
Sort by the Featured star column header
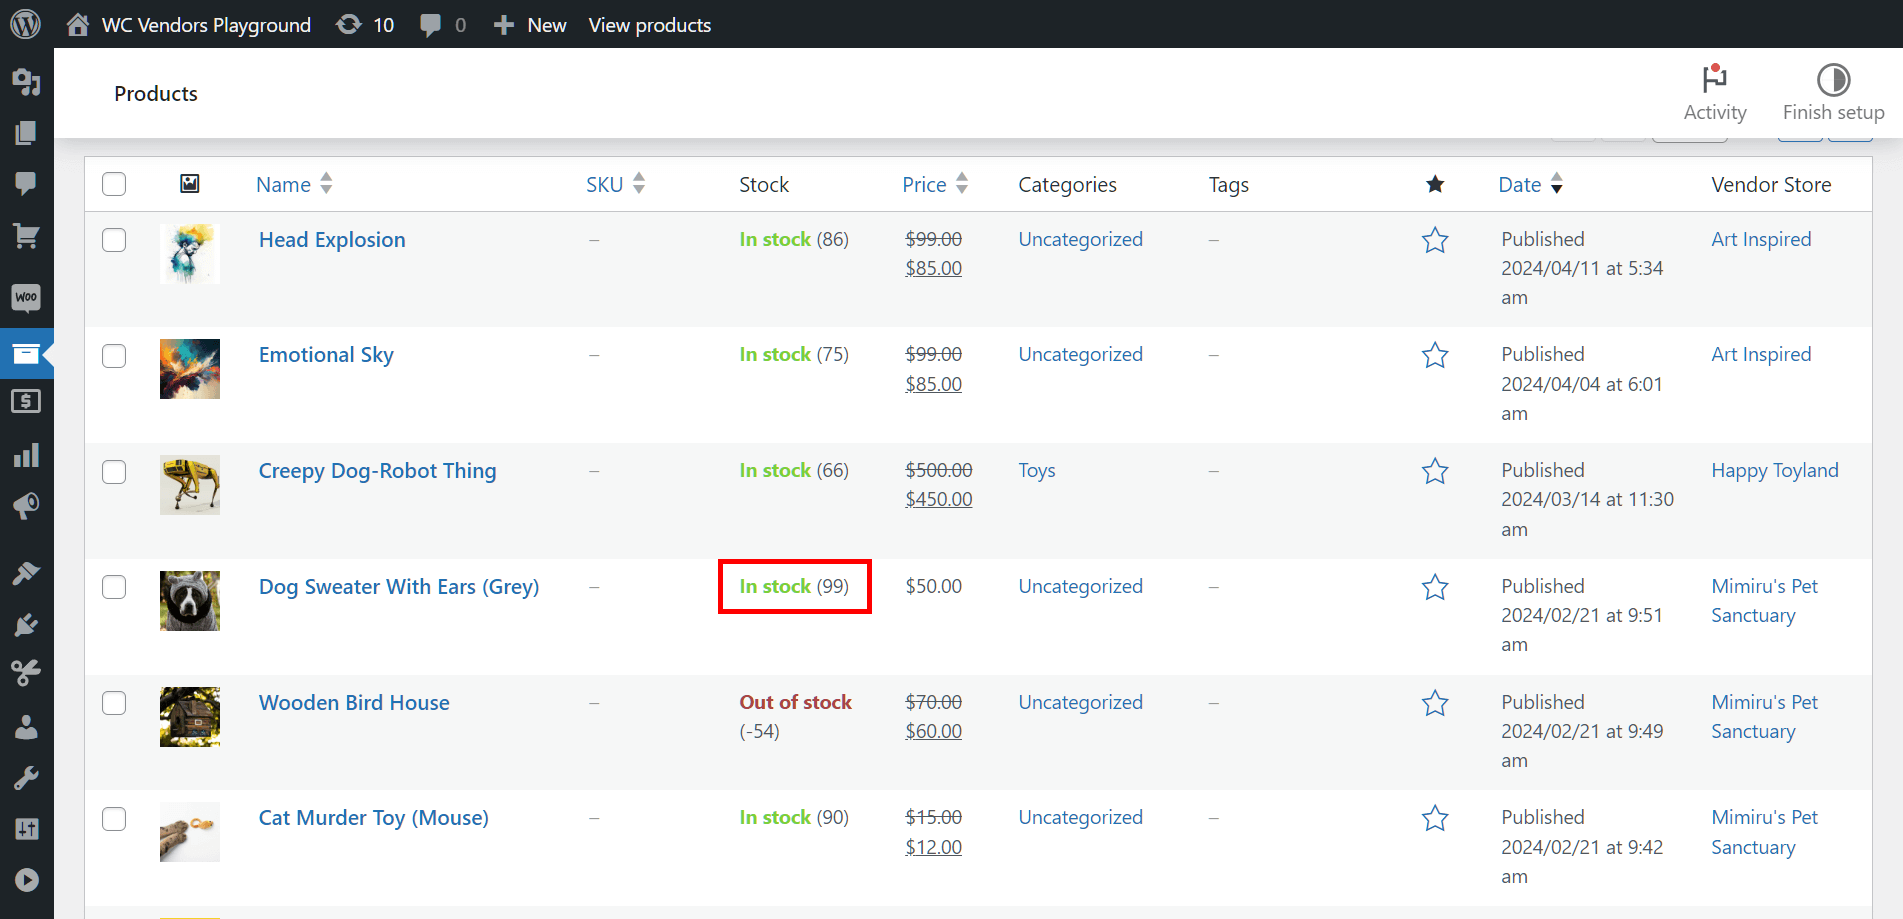tap(1435, 184)
